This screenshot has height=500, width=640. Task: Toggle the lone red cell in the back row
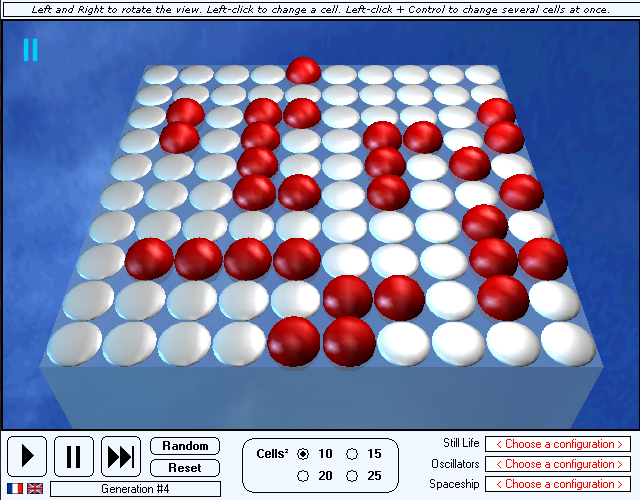[303, 71]
